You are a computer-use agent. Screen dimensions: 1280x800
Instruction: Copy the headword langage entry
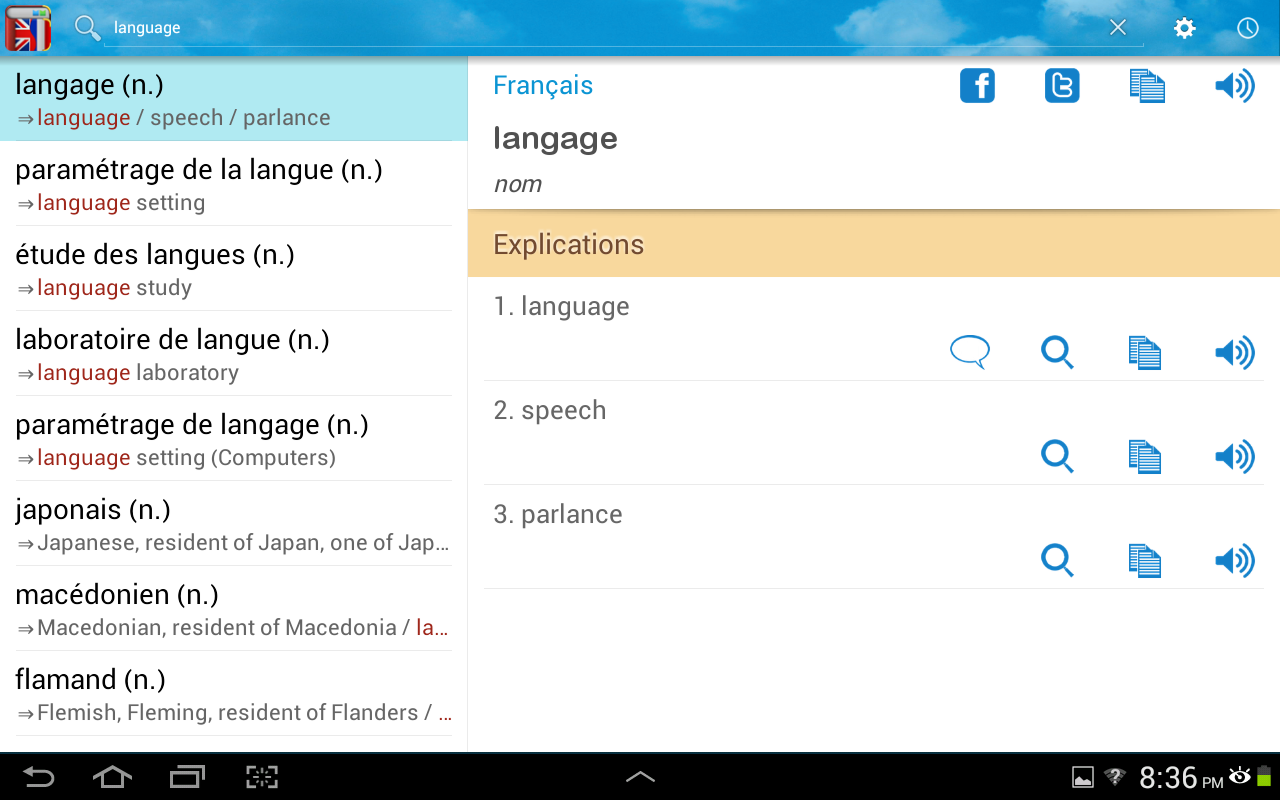1147,86
